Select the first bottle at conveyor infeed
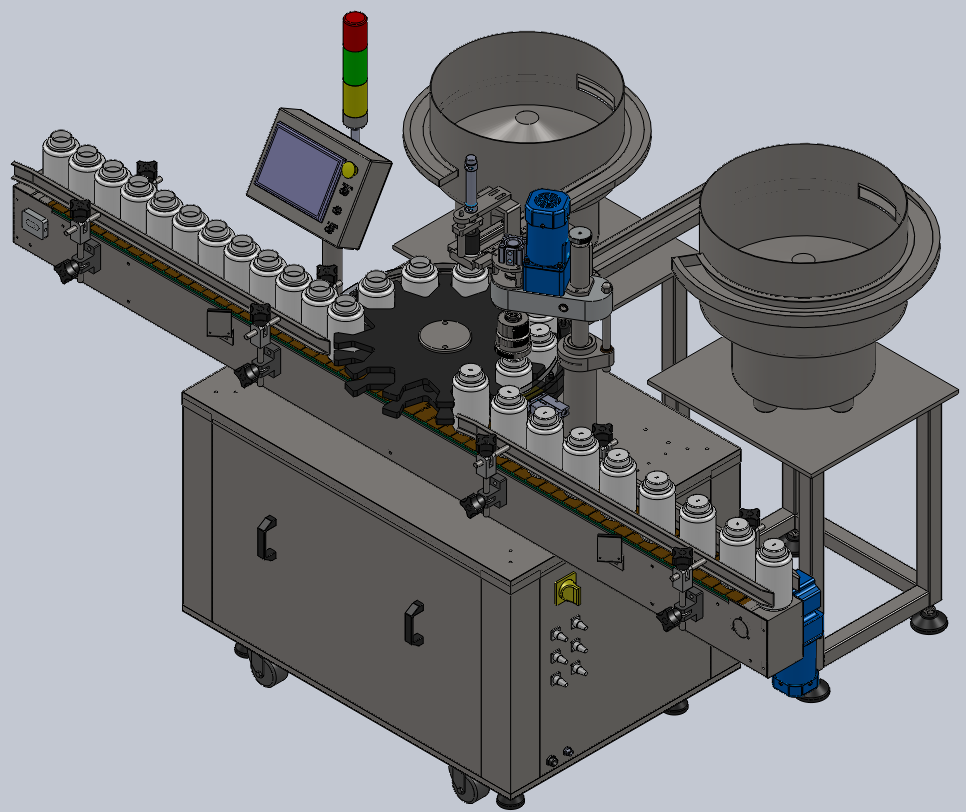The image size is (966, 812). [x=60, y=155]
